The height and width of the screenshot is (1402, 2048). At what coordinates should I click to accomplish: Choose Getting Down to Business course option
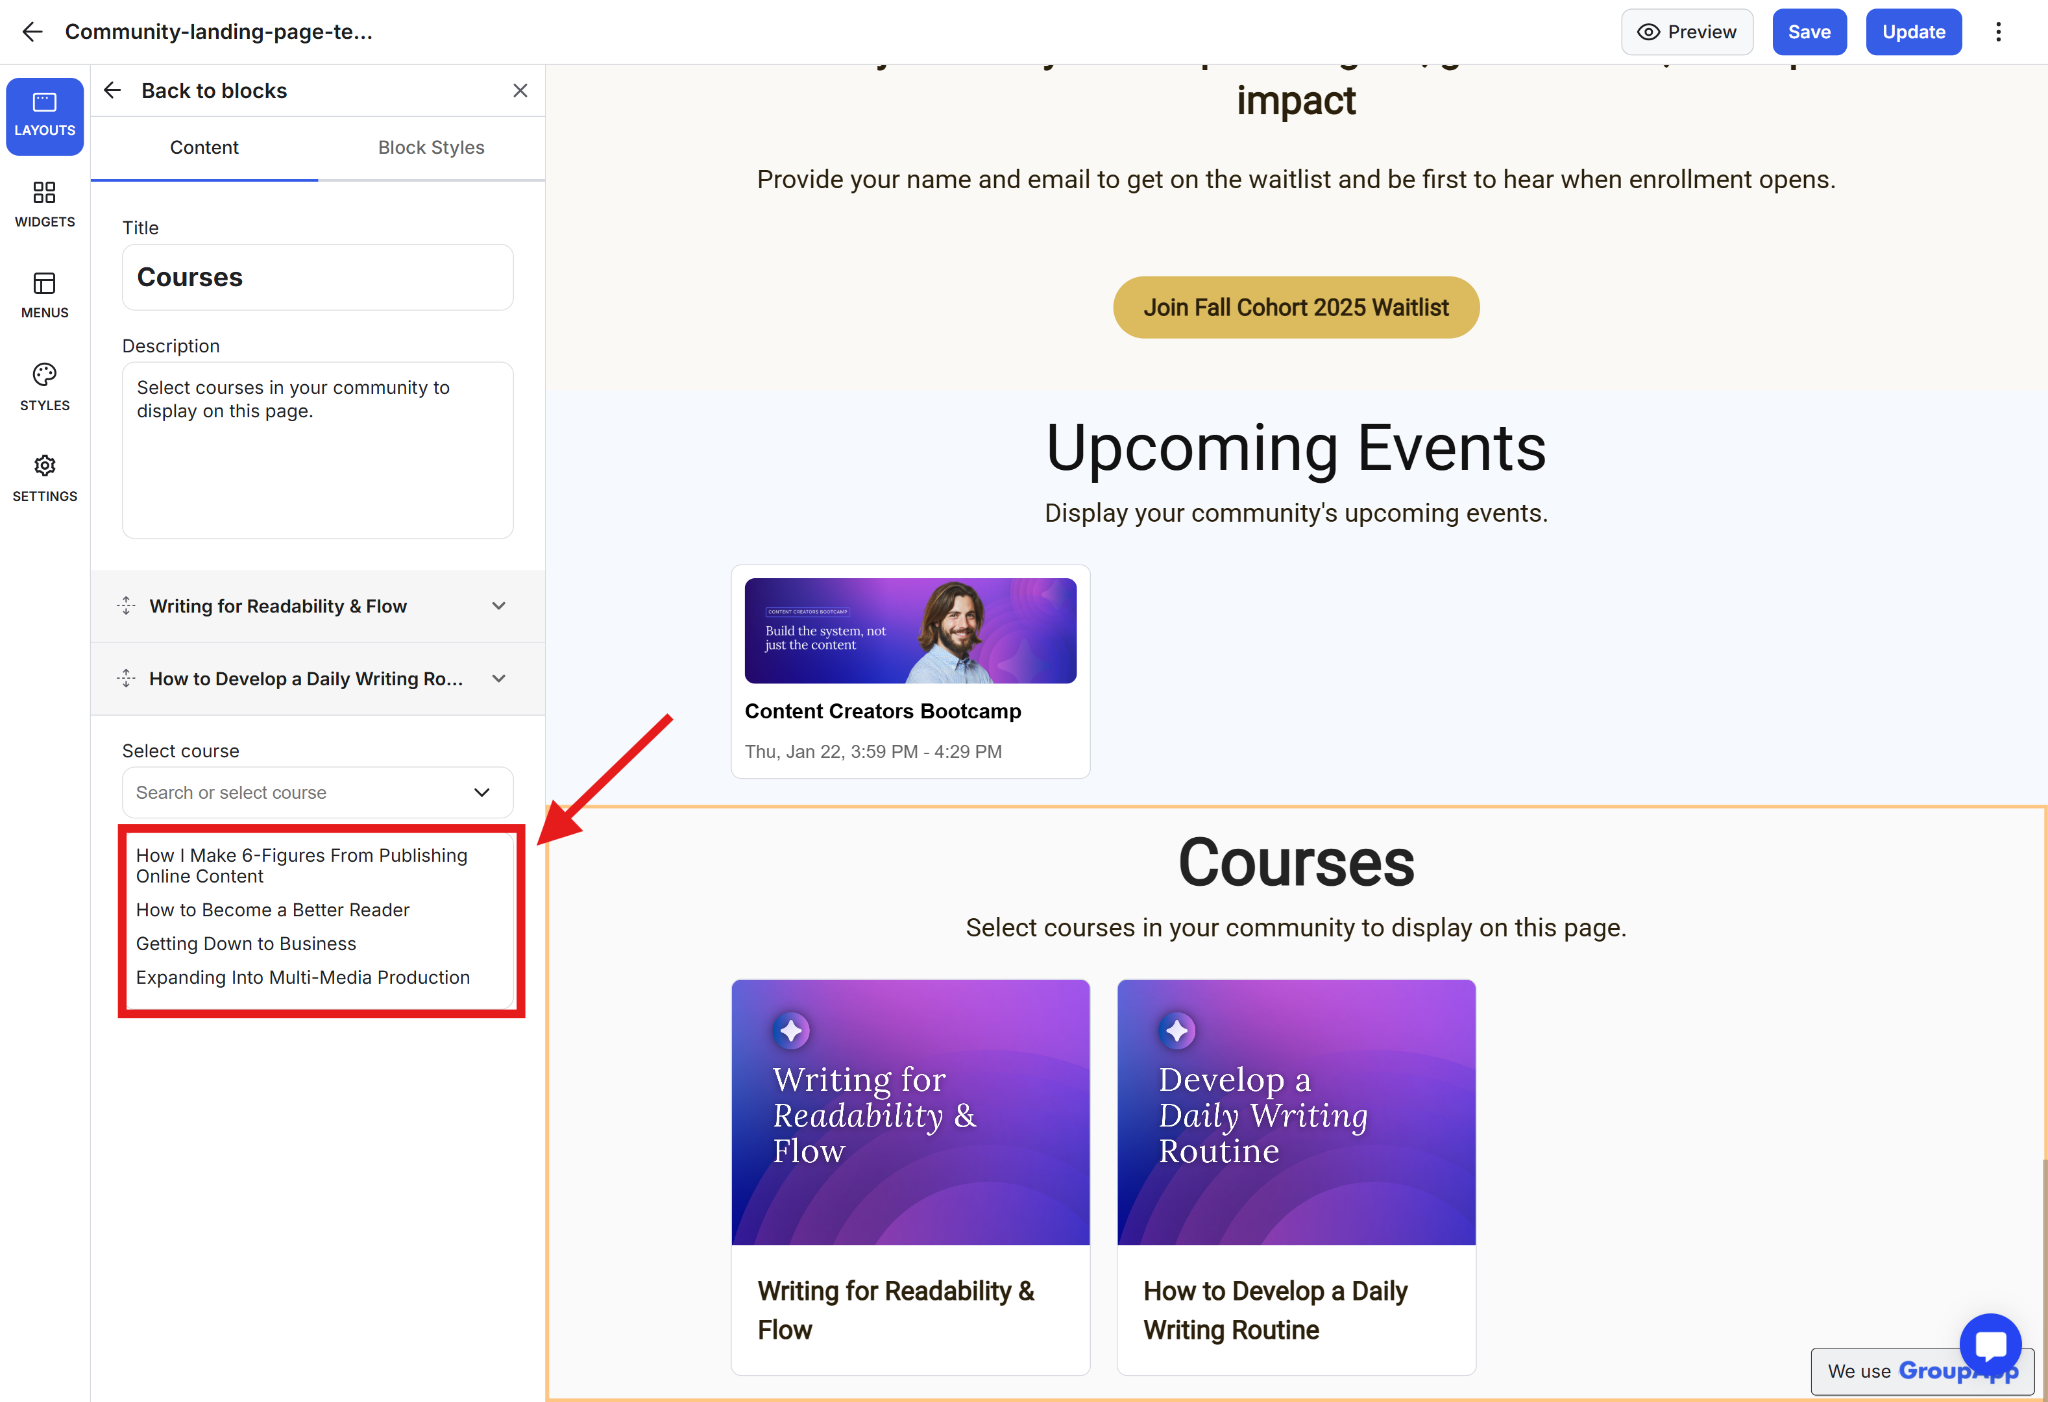246,944
